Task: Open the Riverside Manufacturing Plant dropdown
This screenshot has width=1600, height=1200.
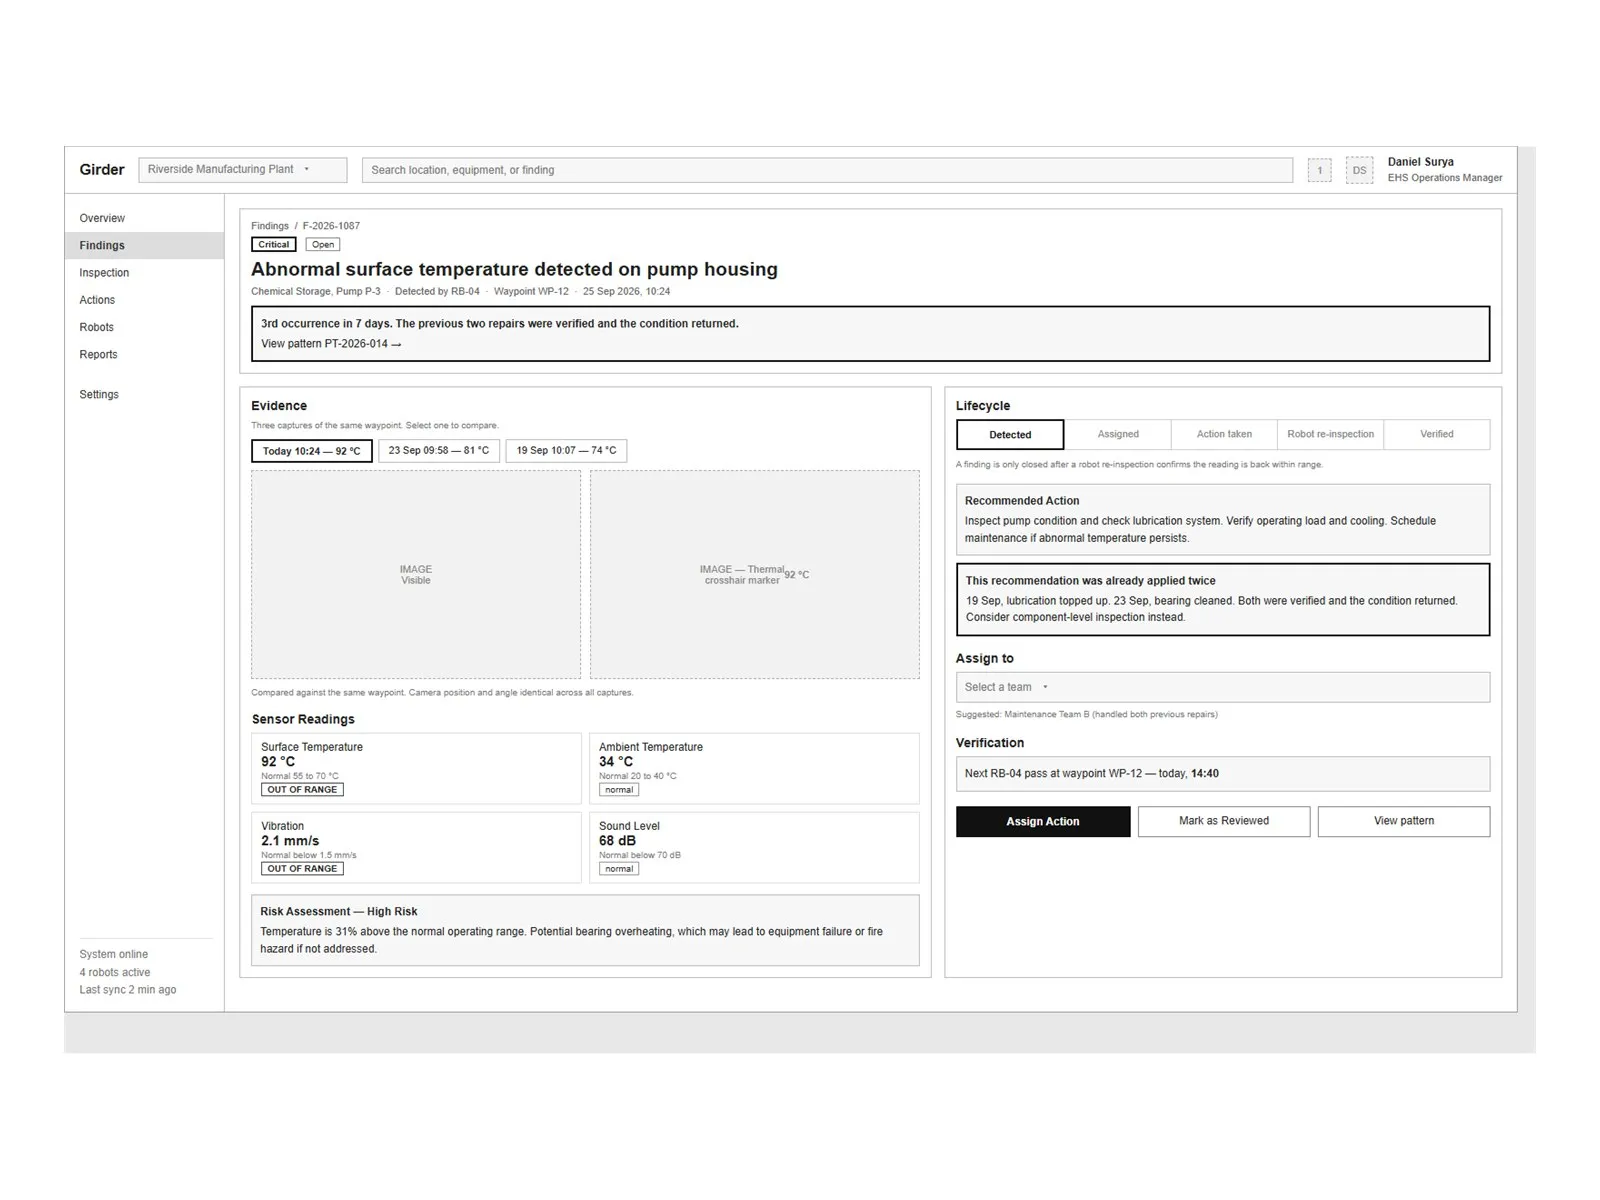Action: pyautogui.click(x=243, y=170)
